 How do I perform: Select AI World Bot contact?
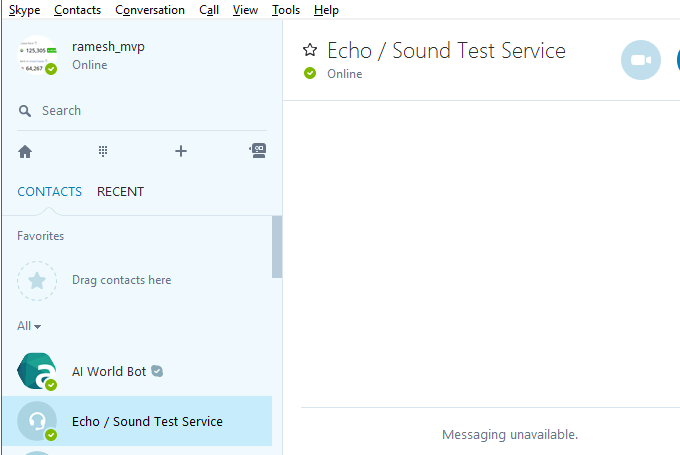(x=137, y=371)
